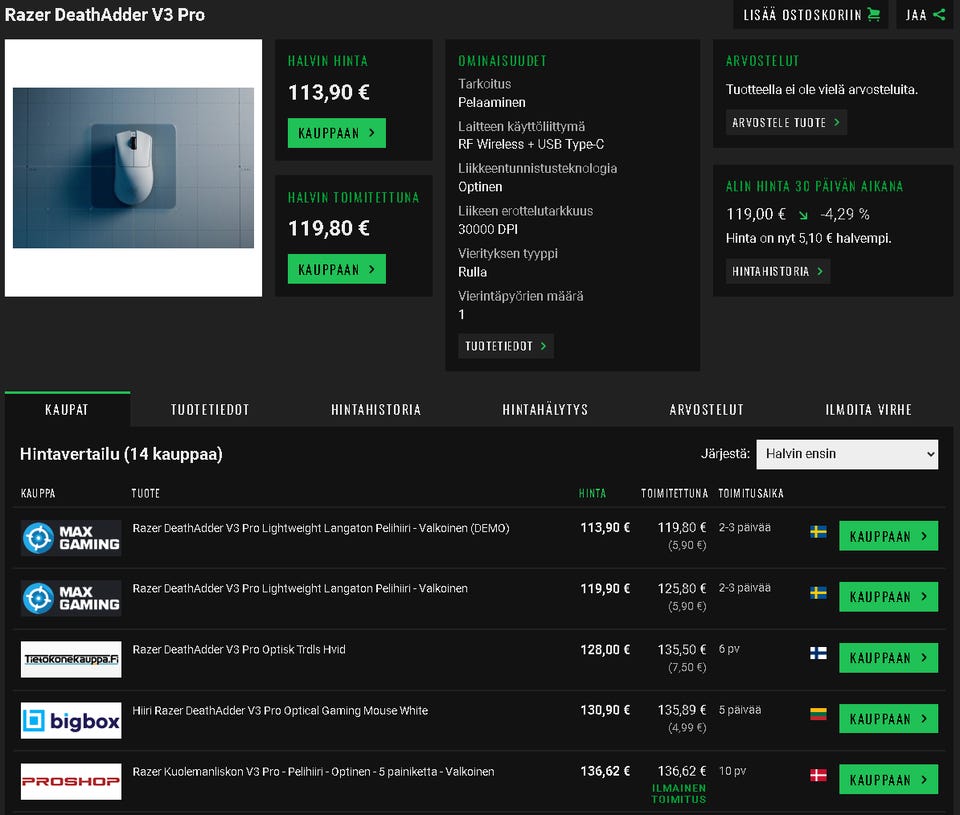Click the Hintahistoria button in the 30-day price card

tap(778, 271)
